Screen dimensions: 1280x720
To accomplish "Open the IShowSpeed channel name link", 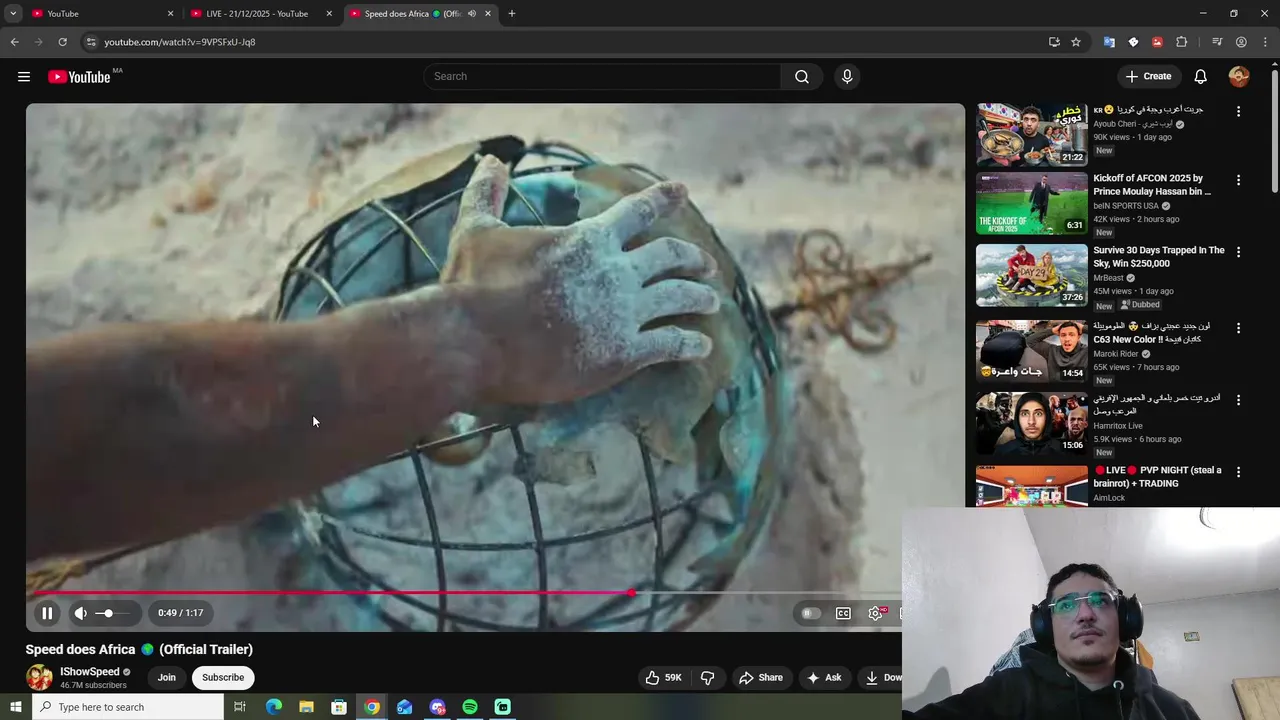I will [90, 672].
